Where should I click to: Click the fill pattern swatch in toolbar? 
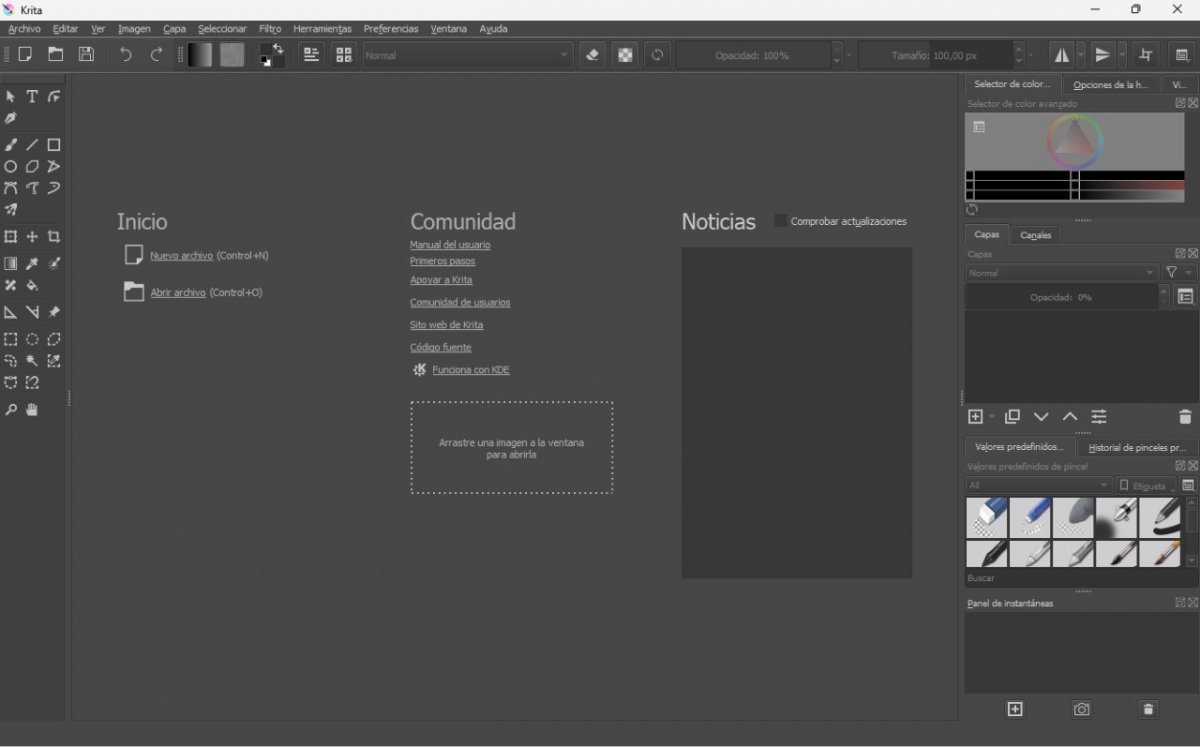[232, 55]
